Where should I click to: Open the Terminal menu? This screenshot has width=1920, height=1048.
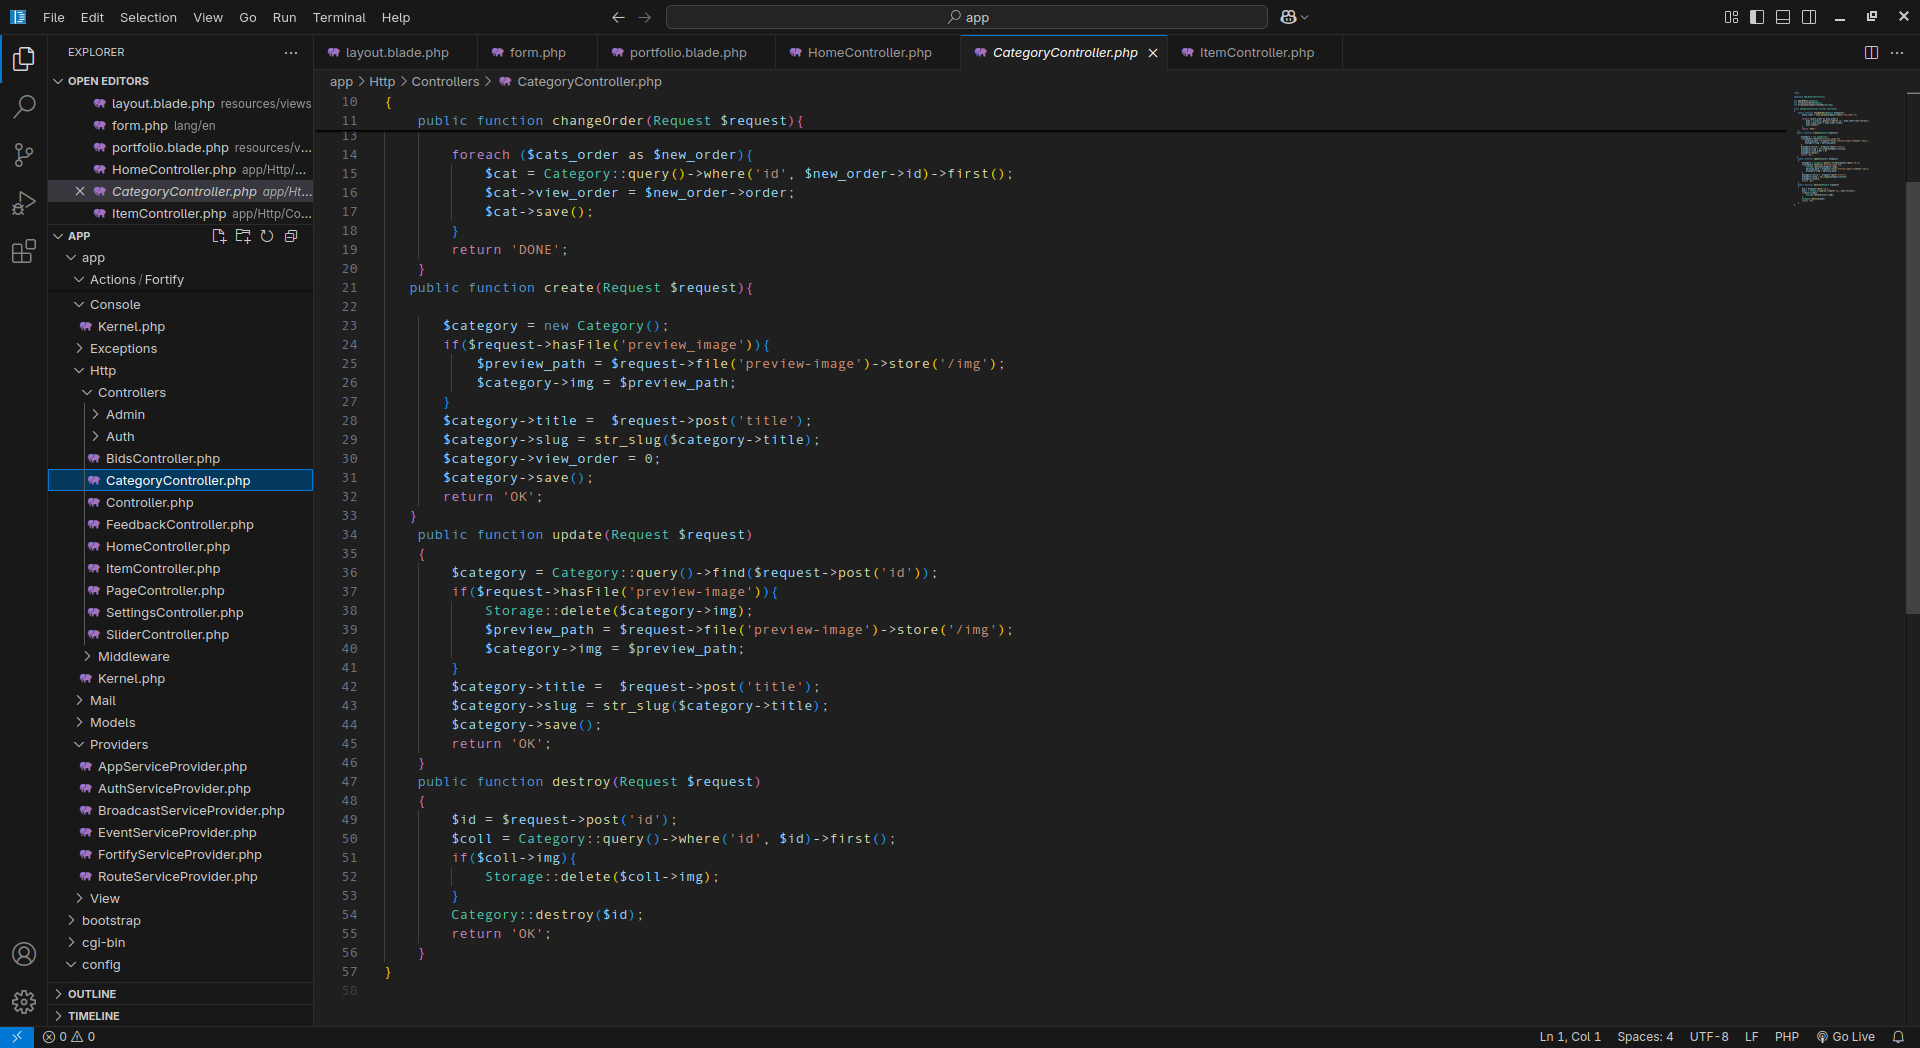338,17
